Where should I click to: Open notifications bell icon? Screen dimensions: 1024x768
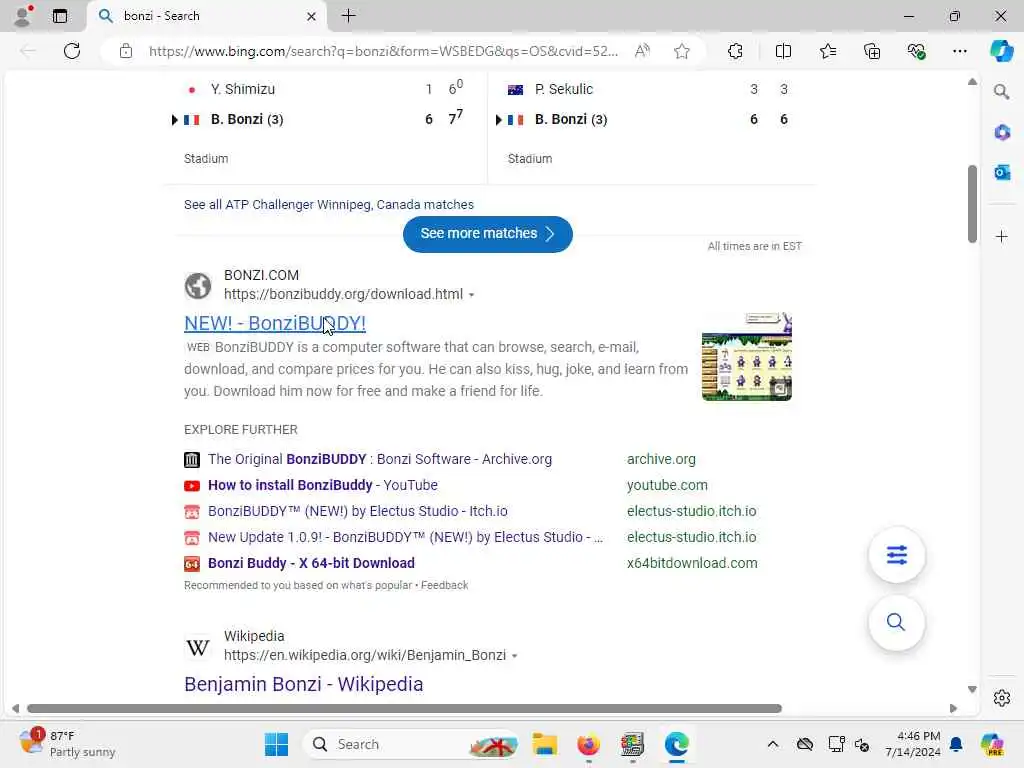pos(956,744)
